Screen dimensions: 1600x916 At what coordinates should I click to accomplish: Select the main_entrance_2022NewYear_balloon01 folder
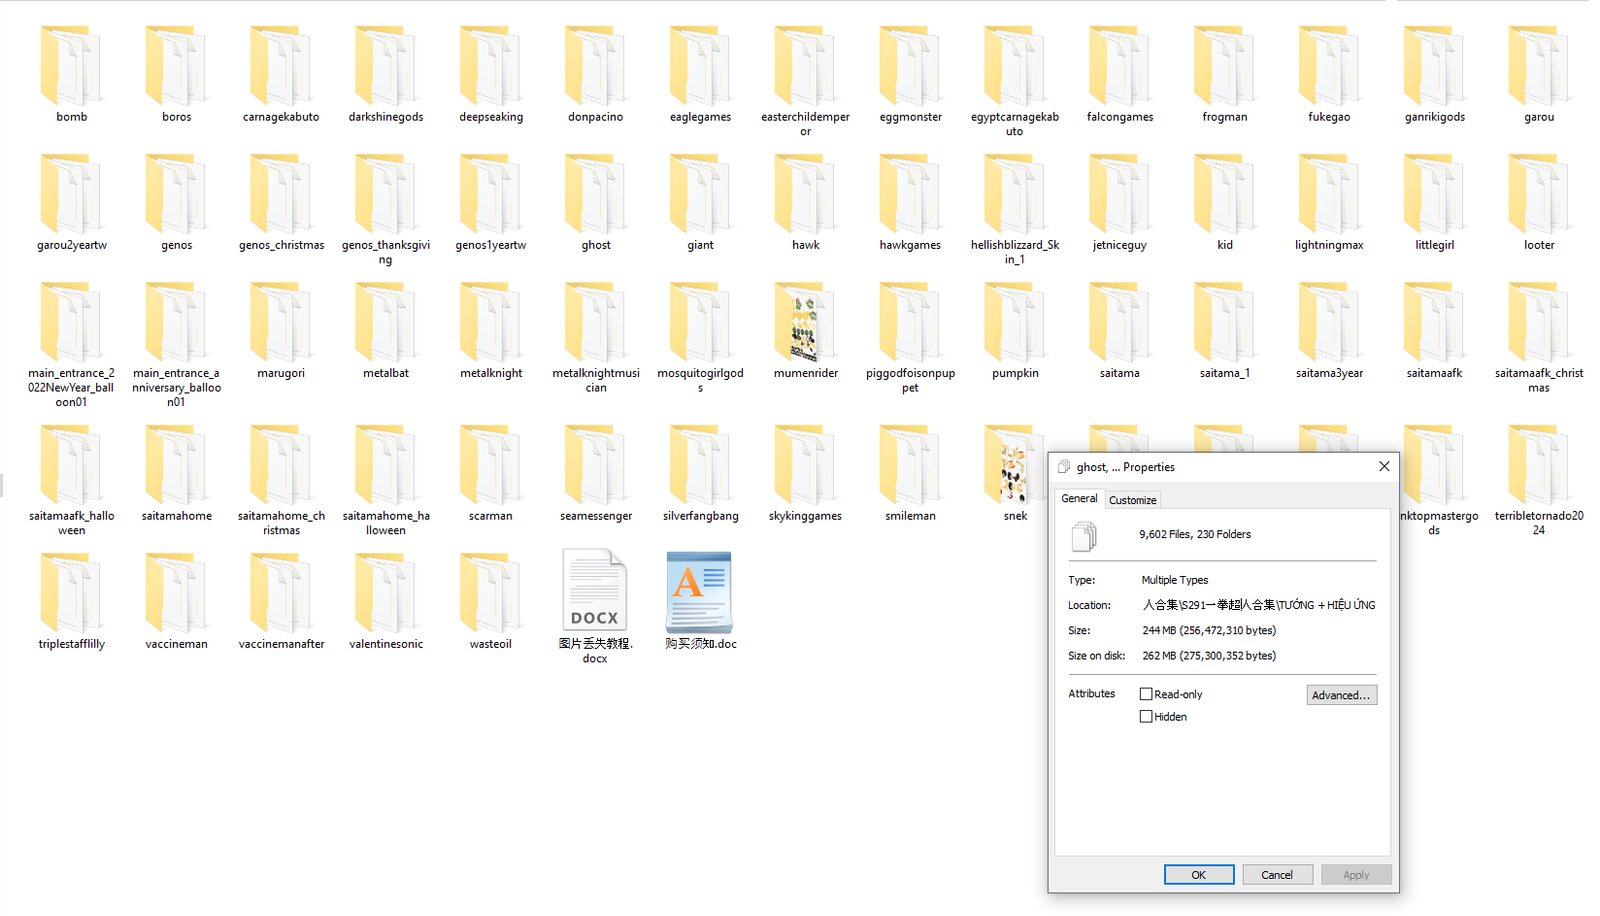pos(71,324)
